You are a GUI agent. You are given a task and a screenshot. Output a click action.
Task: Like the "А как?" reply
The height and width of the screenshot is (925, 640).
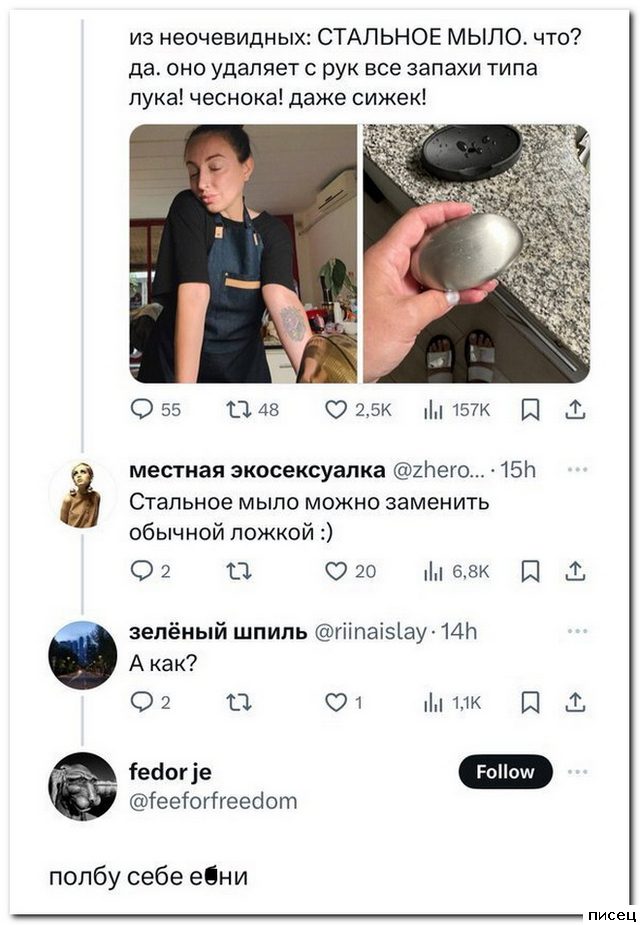tap(337, 703)
